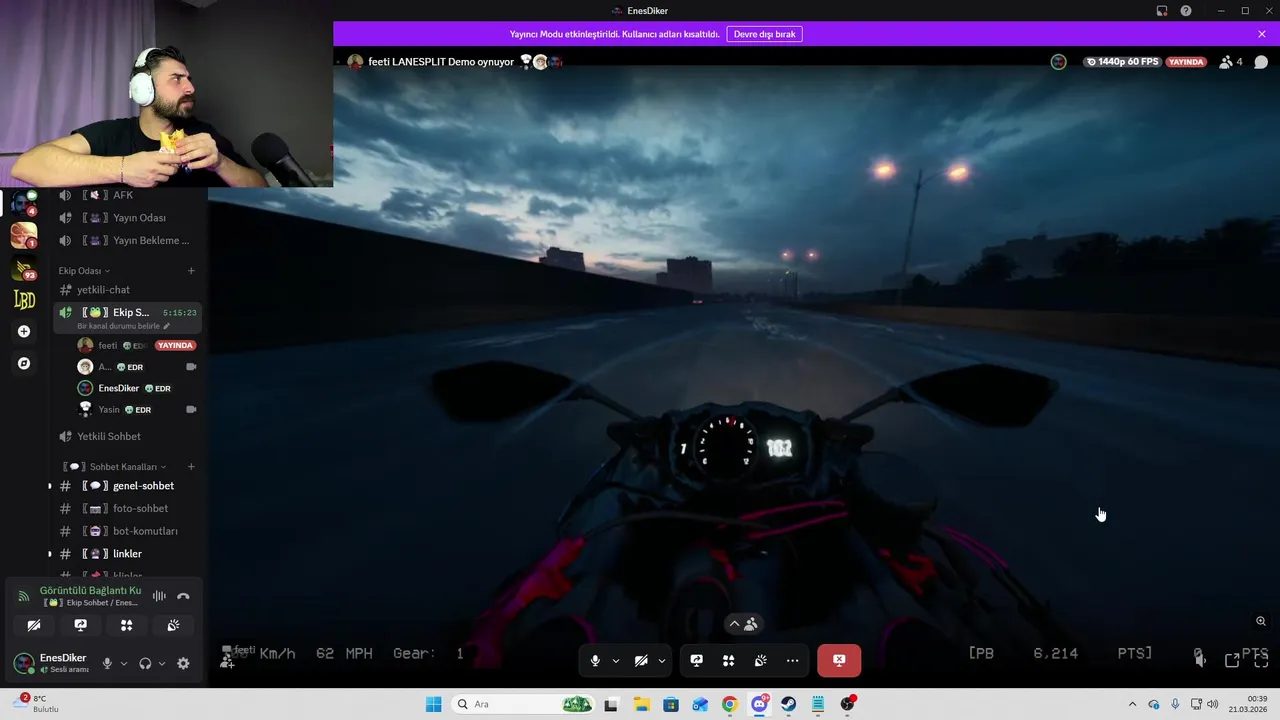Edit channel status pencil under Ekip S...
The width and height of the screenshot is (1280, 720).
click(x=167, y=326)
